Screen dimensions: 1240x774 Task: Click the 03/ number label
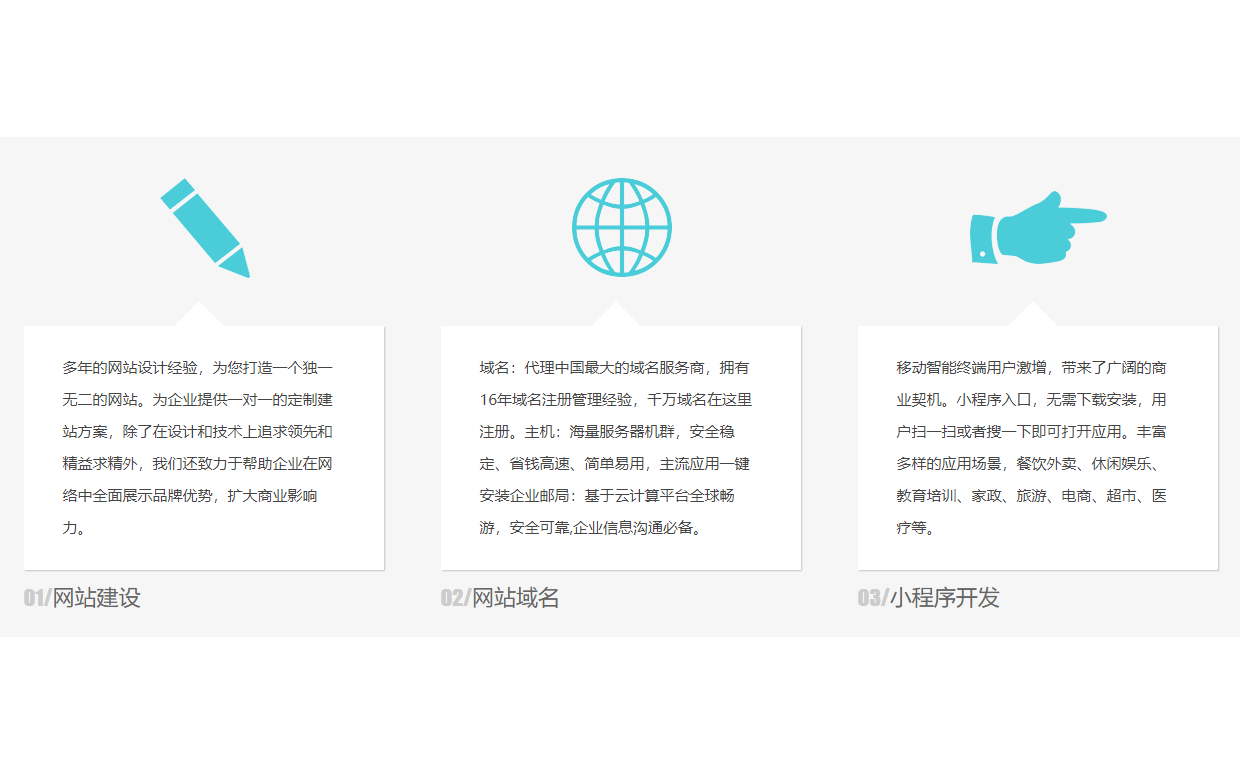point(872,598)
